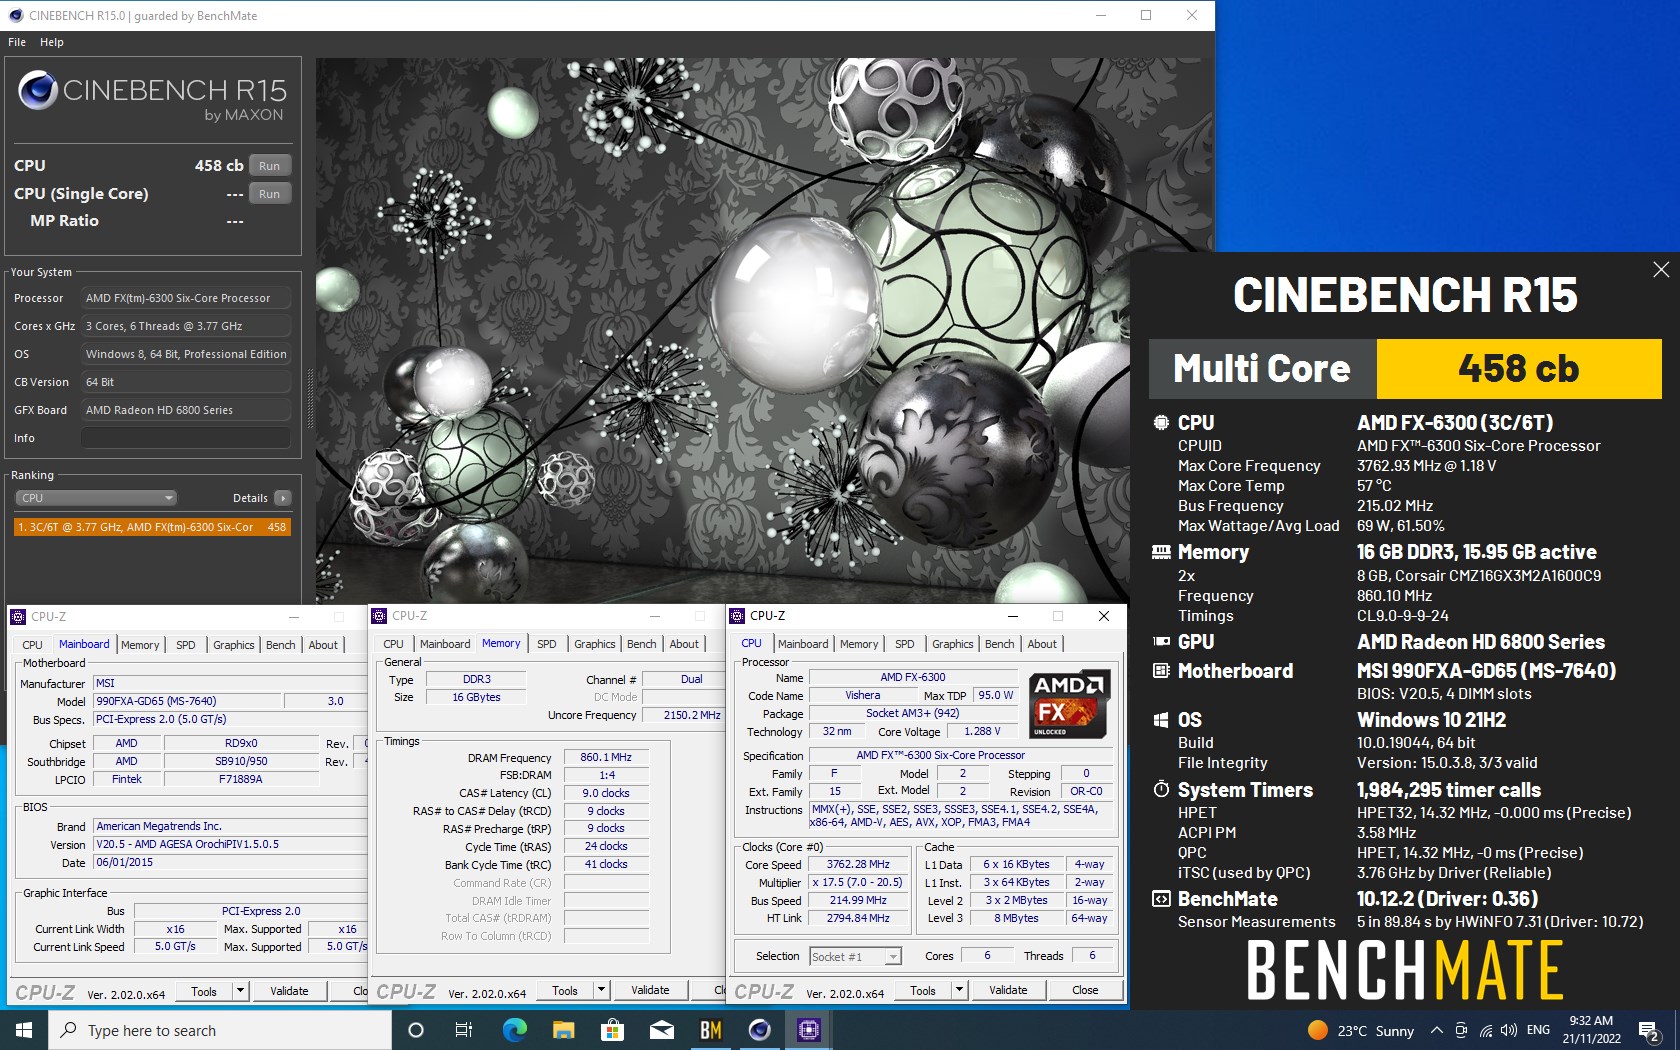Click ENG input language indicator
Viewport: 1680px width, 1050px height.
pos(1538,1030)
